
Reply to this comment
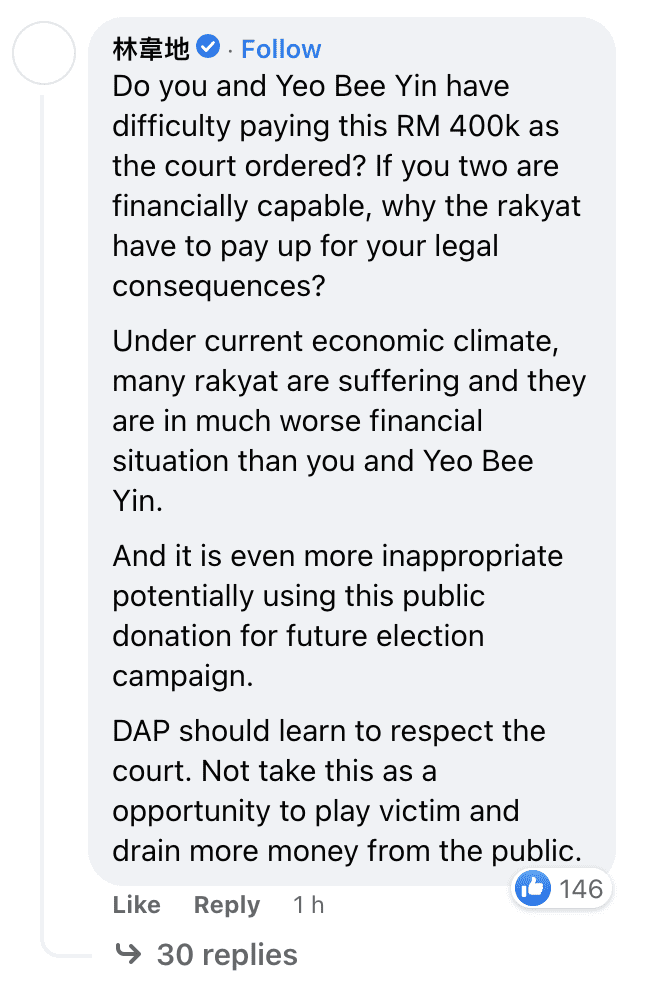pyautogui.click(x=227, y=905)
